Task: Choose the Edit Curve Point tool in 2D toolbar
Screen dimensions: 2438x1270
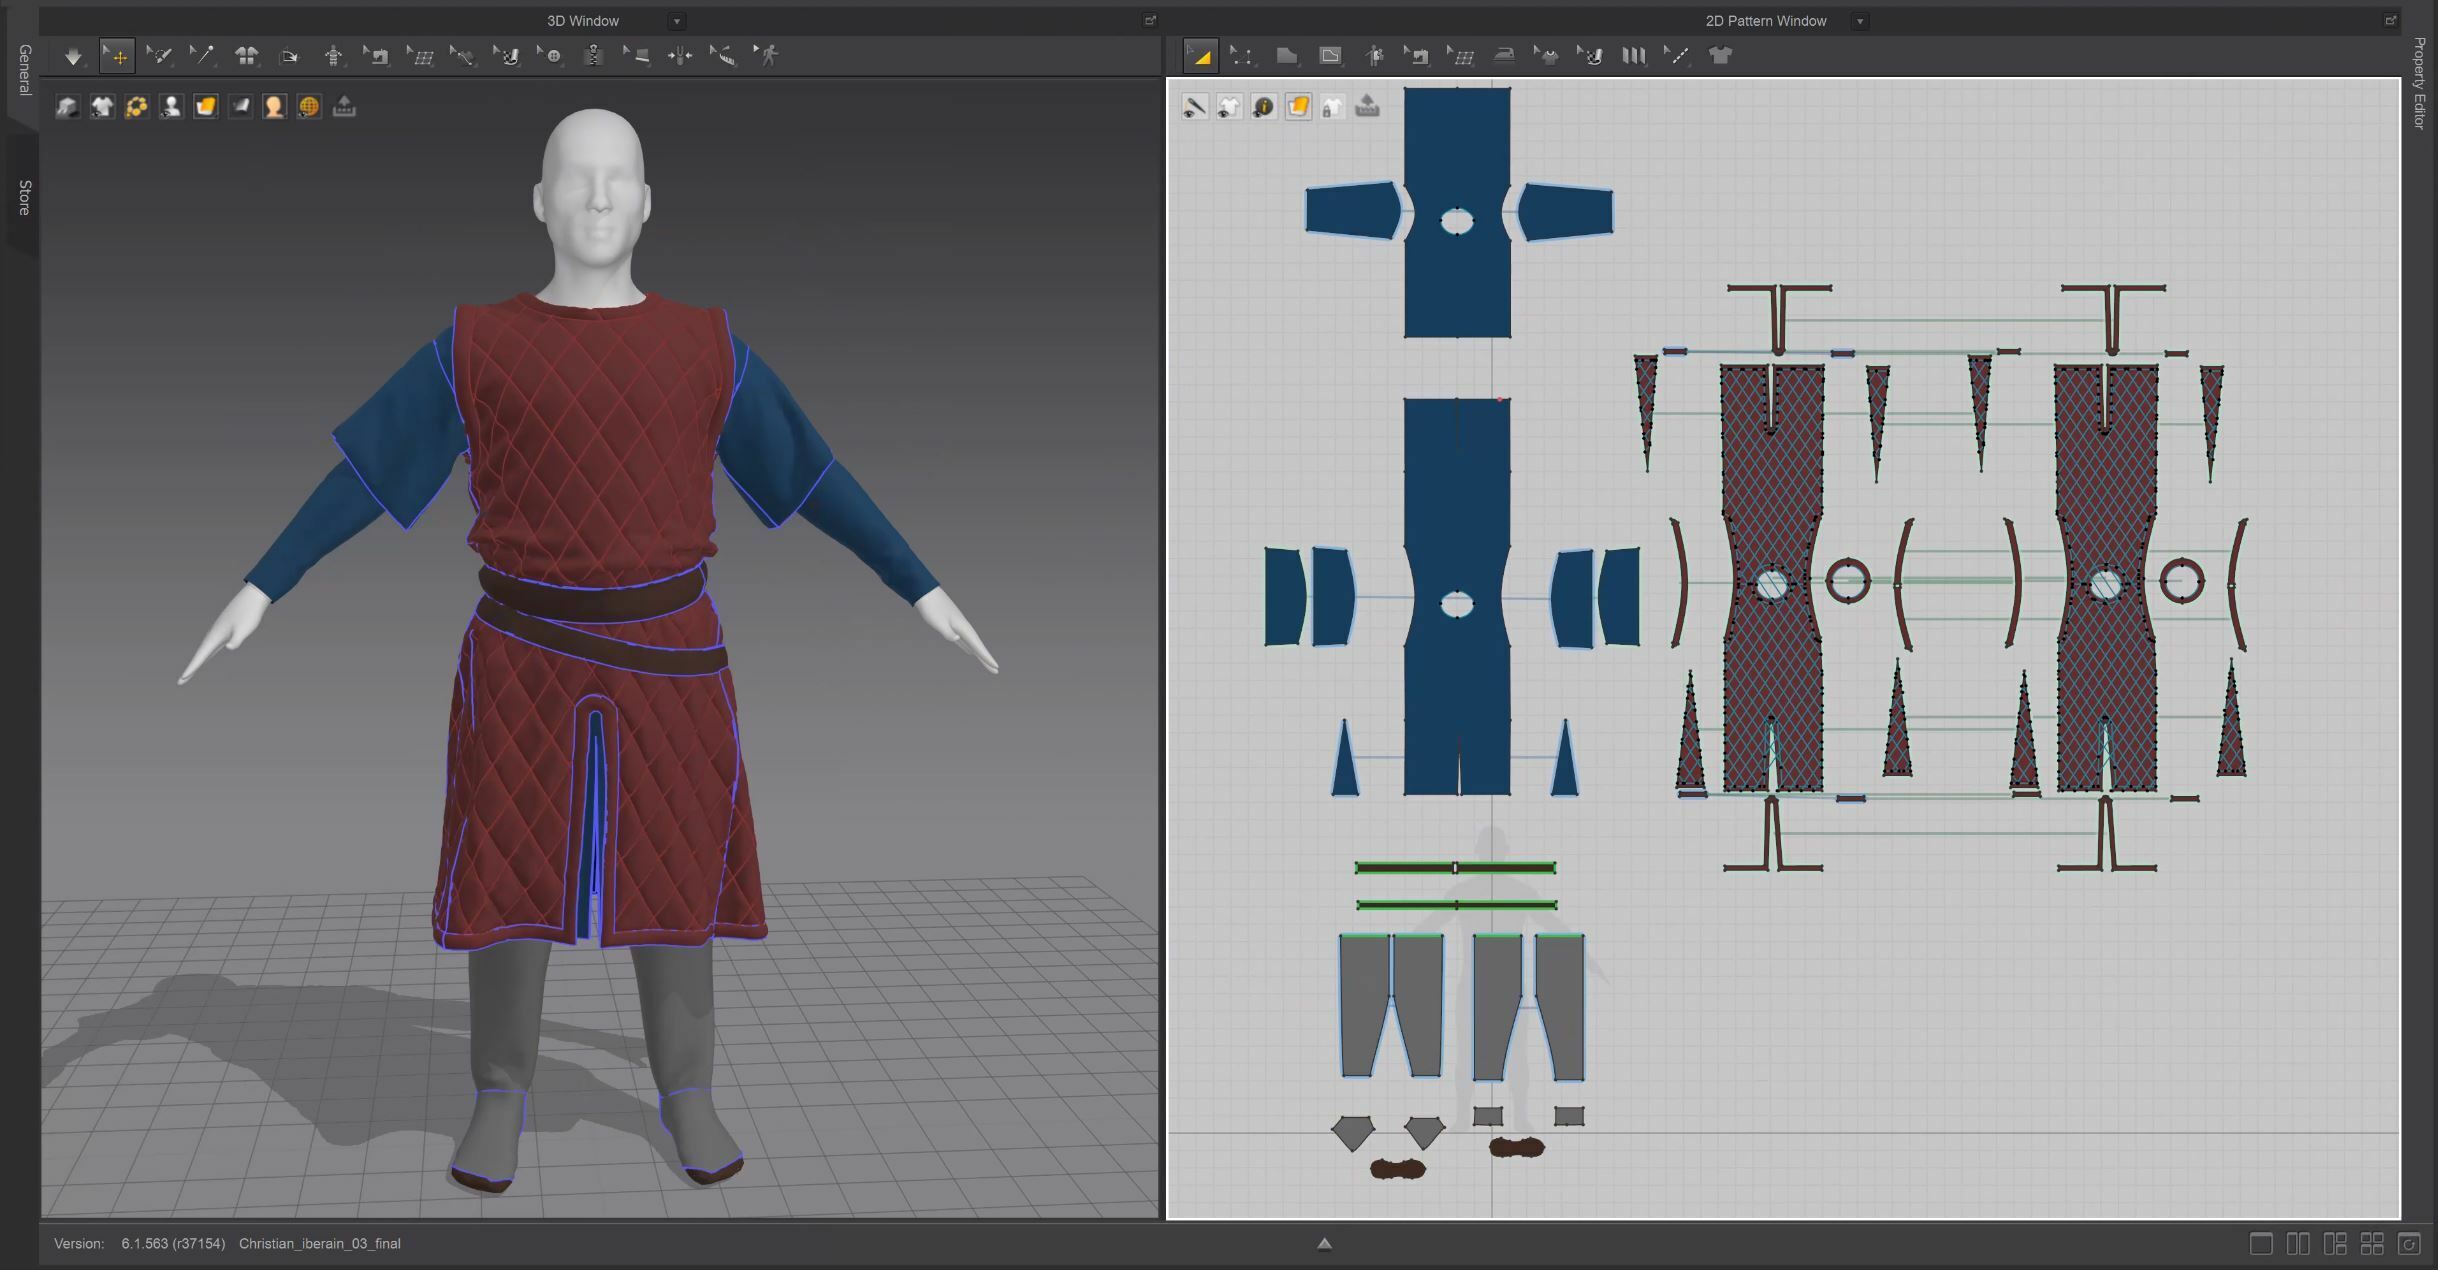Action: pyautogui.click(x=1243, y=56)
